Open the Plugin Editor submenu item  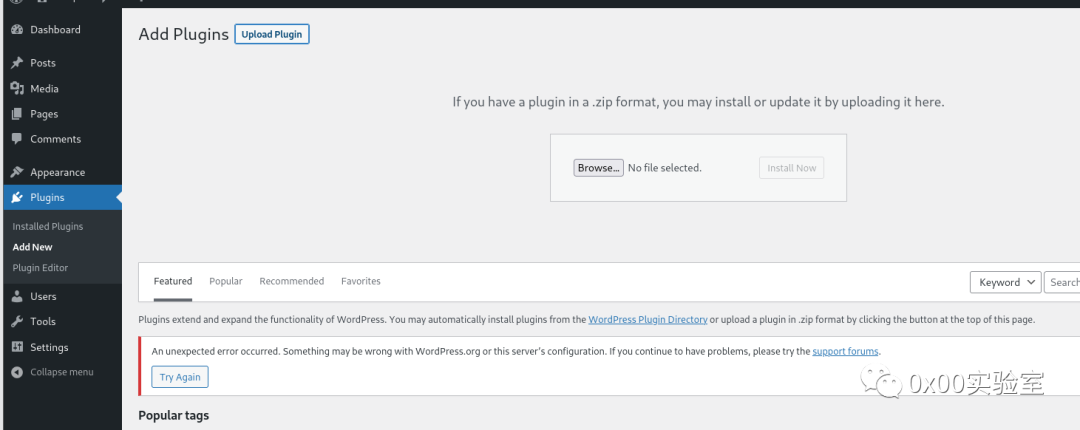point(40,267)
